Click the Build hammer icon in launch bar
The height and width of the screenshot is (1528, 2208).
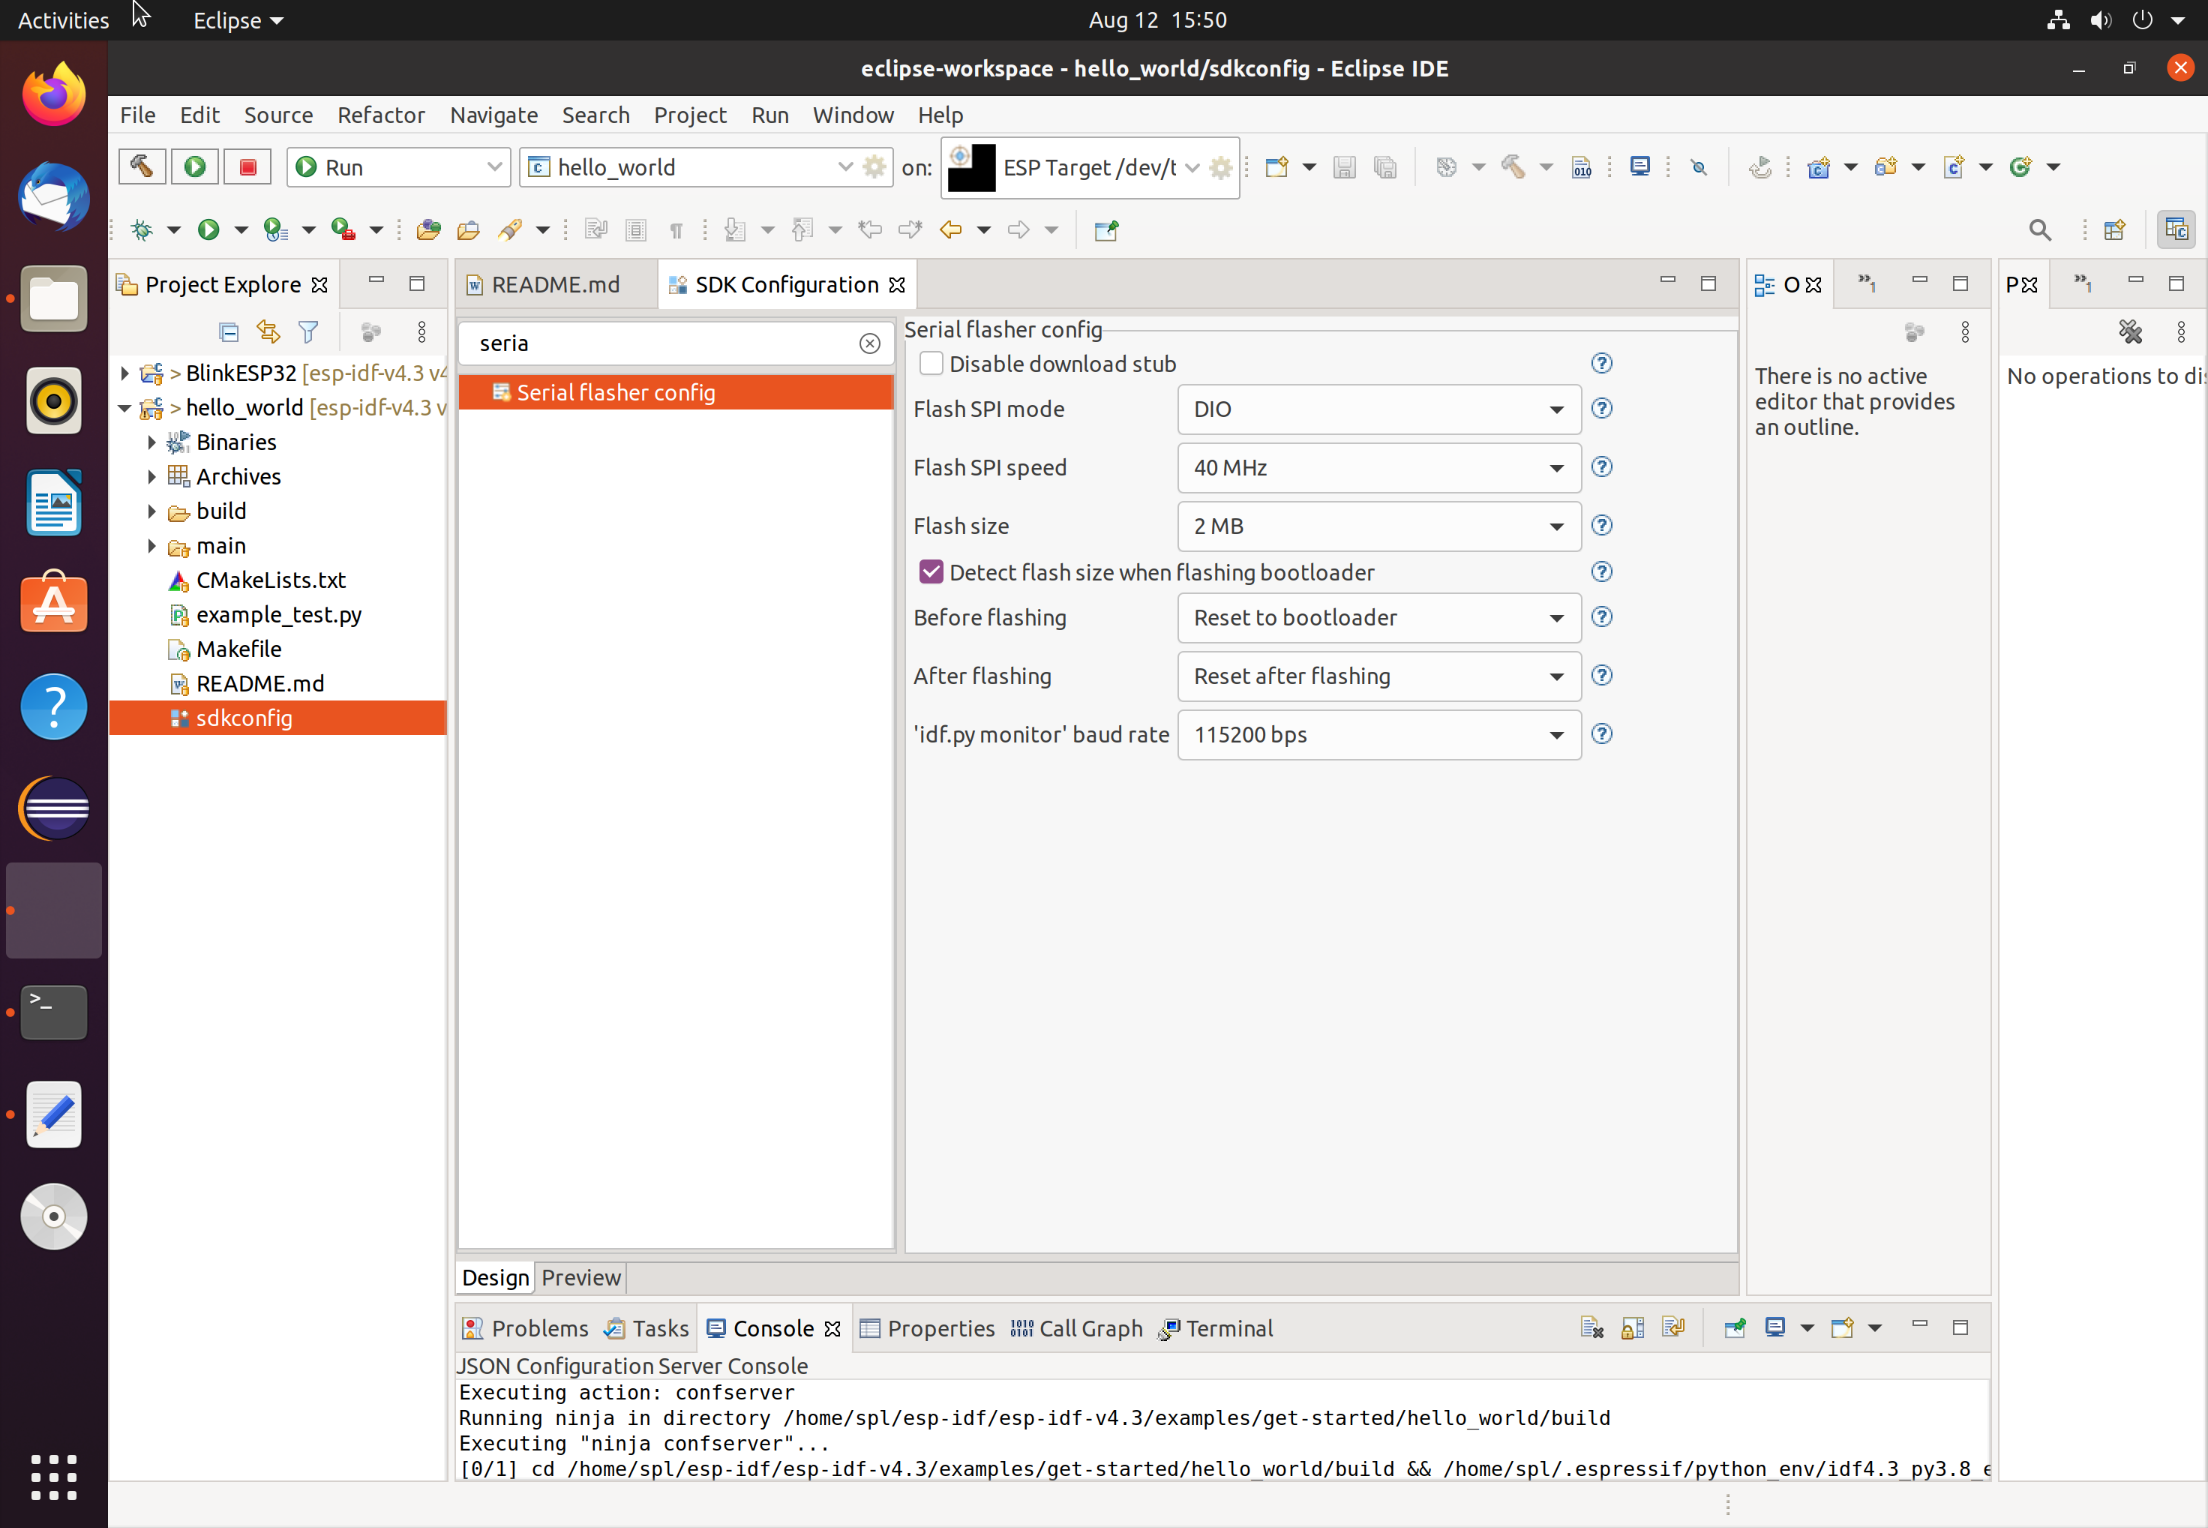(142, 167)
